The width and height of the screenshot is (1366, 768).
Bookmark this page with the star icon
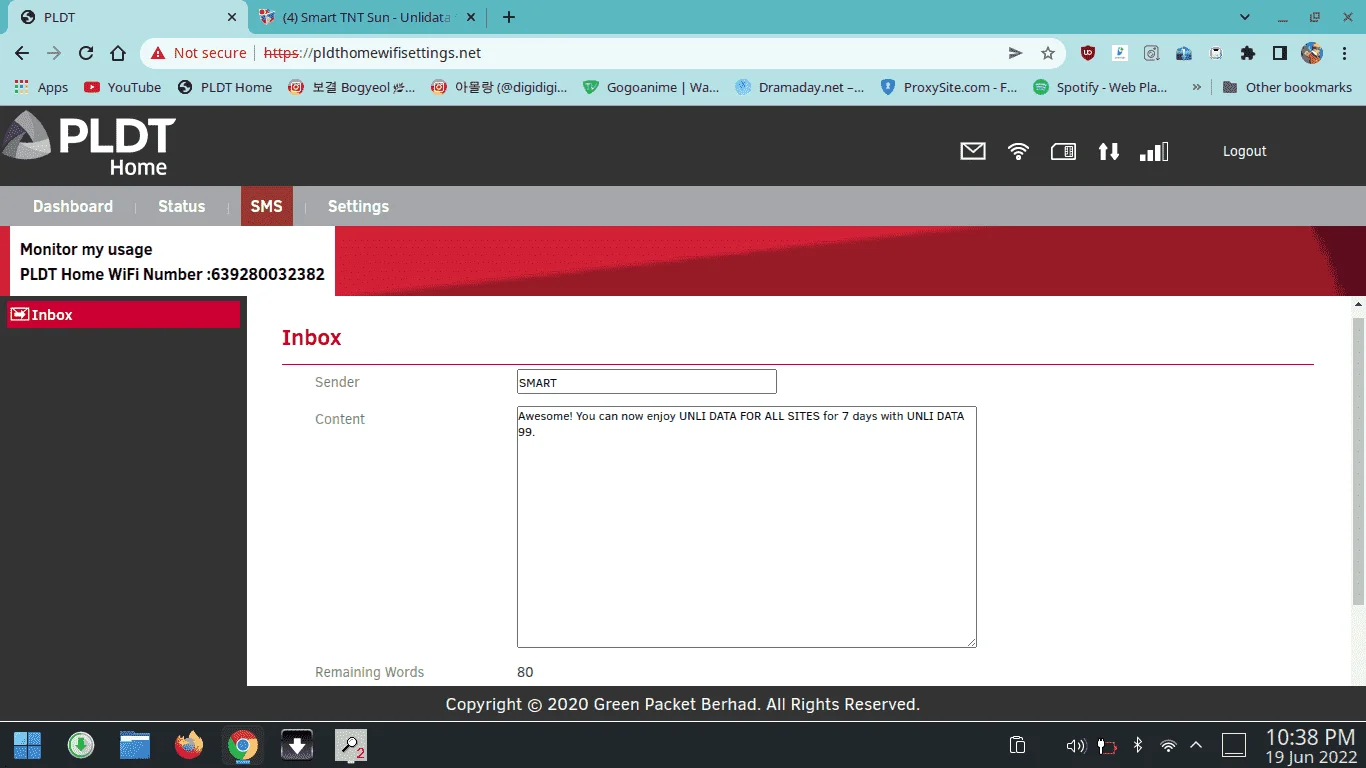[x=1048, y=53]
